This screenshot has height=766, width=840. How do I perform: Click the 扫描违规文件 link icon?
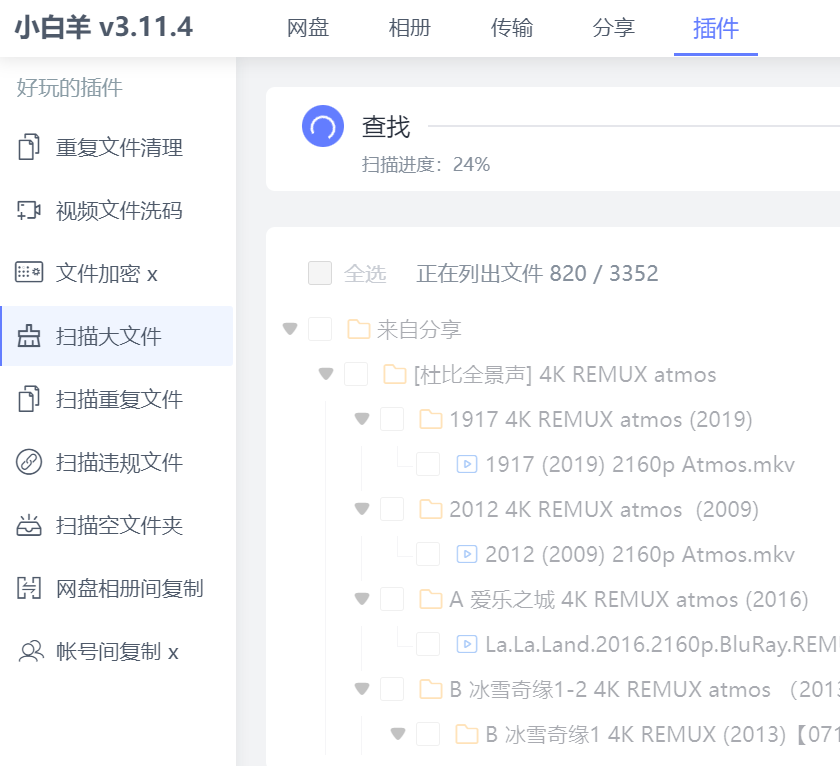28,462
